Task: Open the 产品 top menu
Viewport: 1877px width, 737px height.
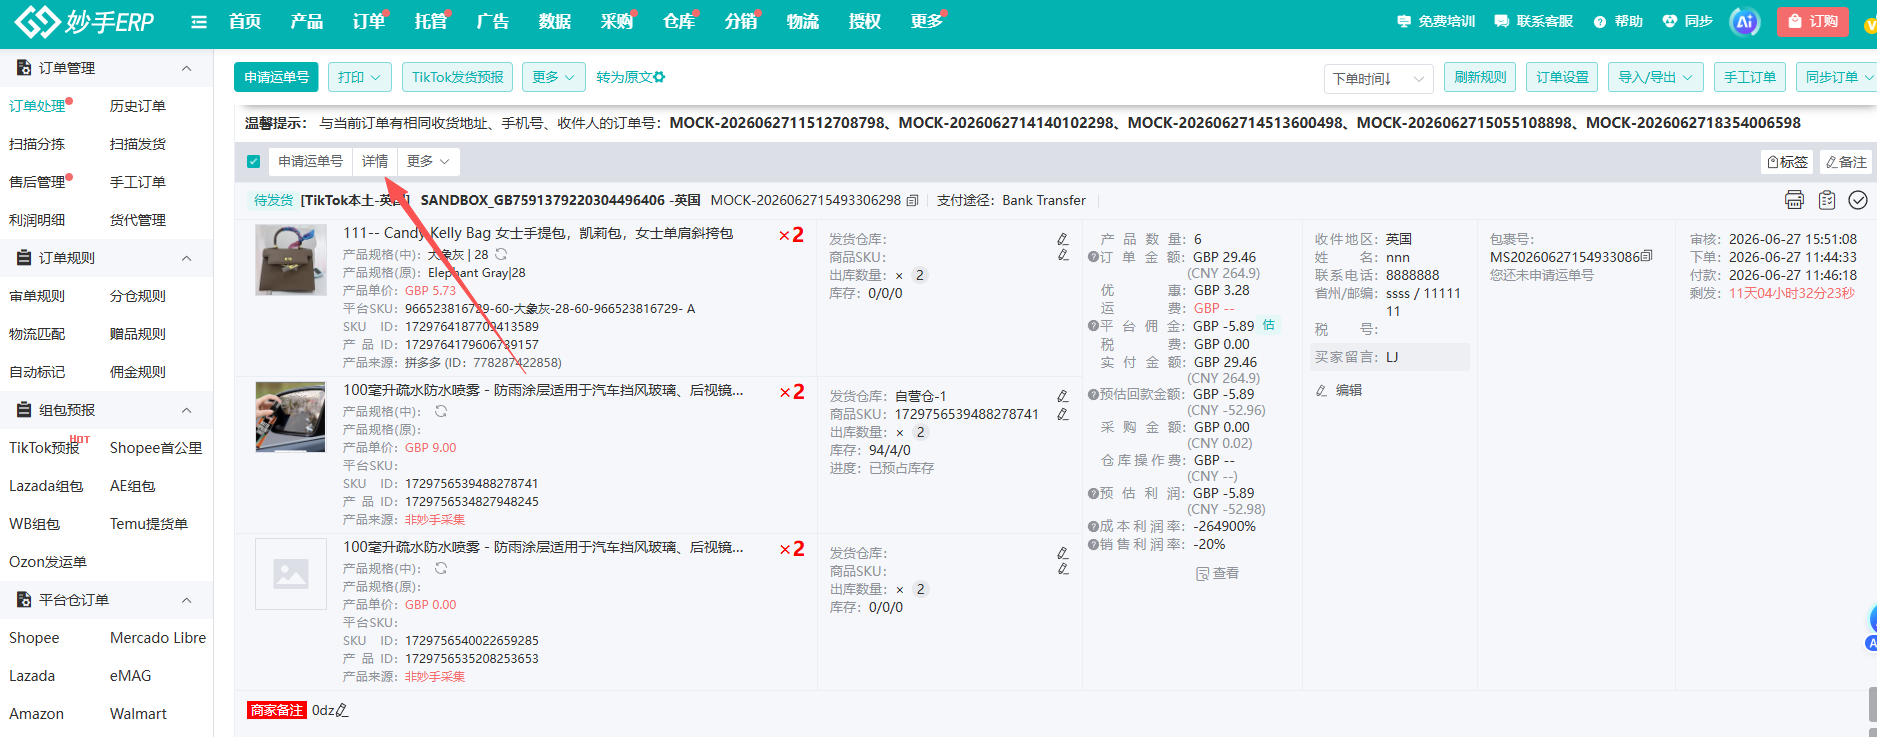Action: click(307, 21)
